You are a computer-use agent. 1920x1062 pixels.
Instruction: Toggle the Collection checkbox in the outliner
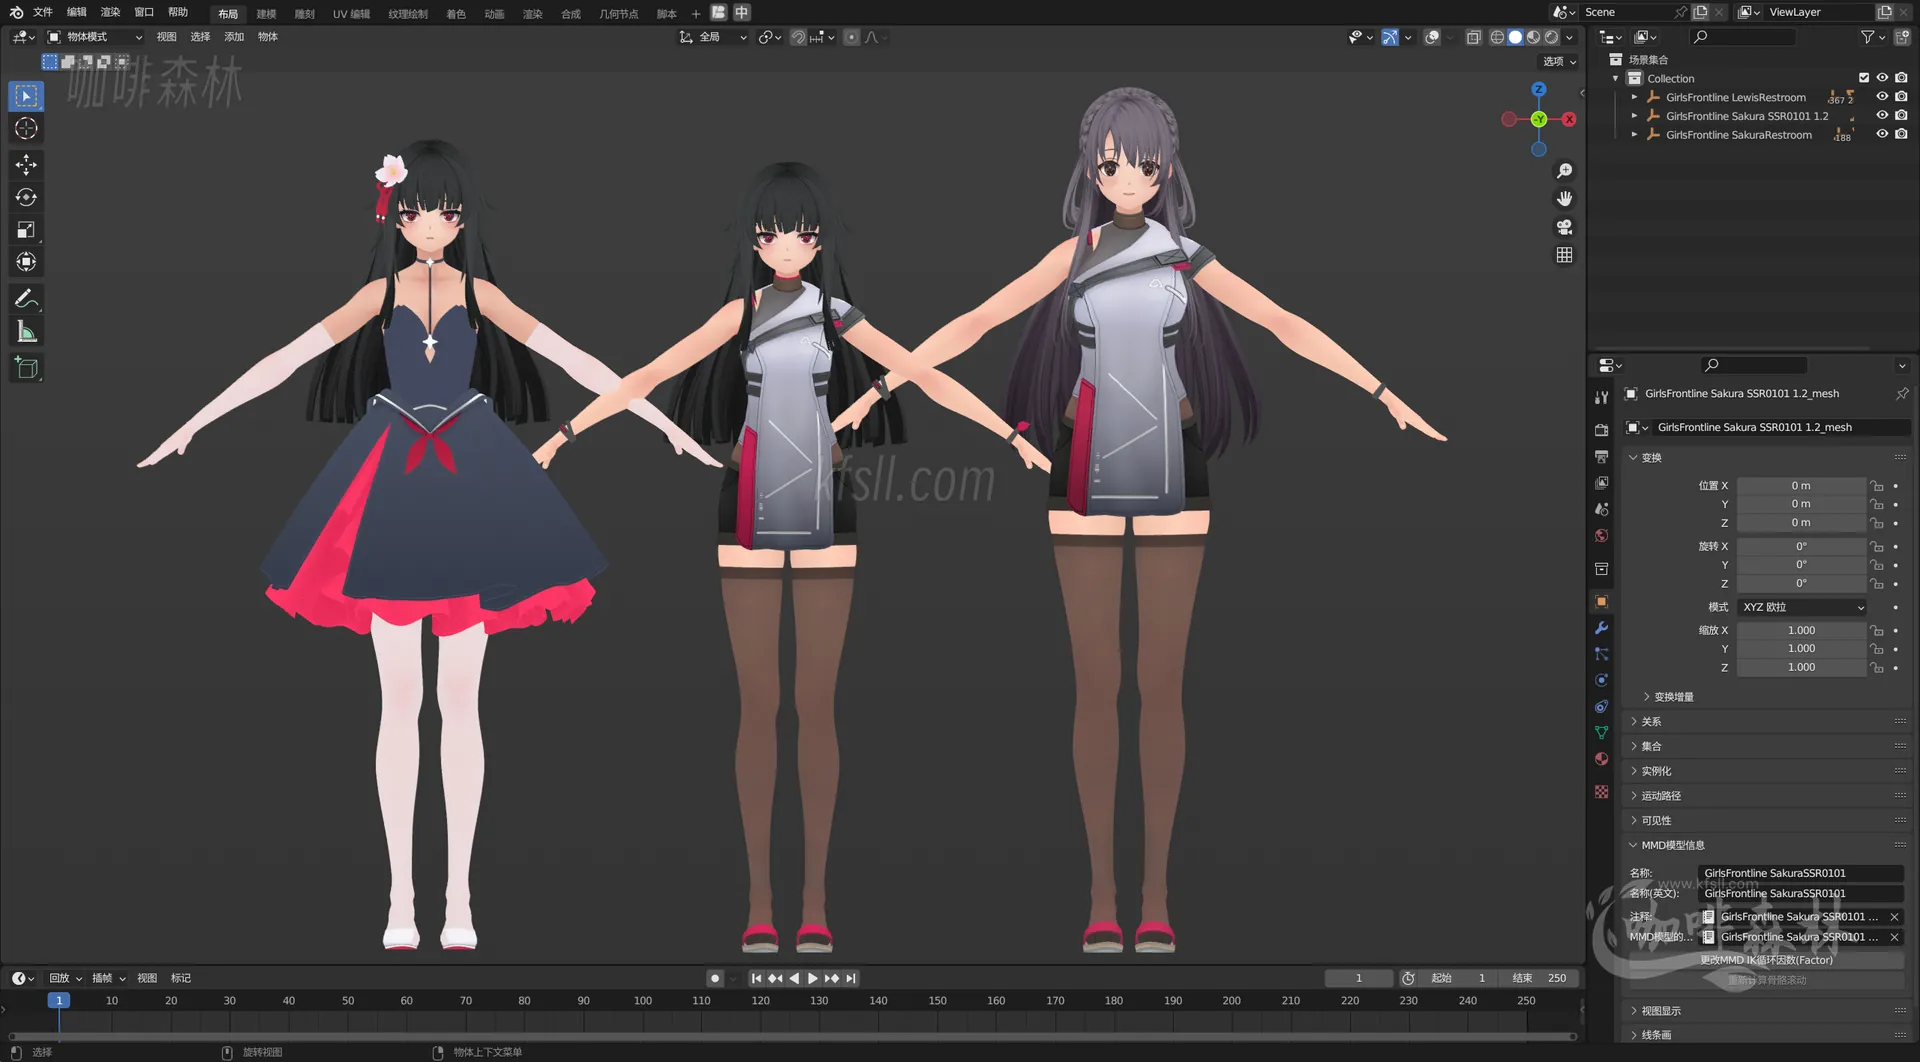1863,77
